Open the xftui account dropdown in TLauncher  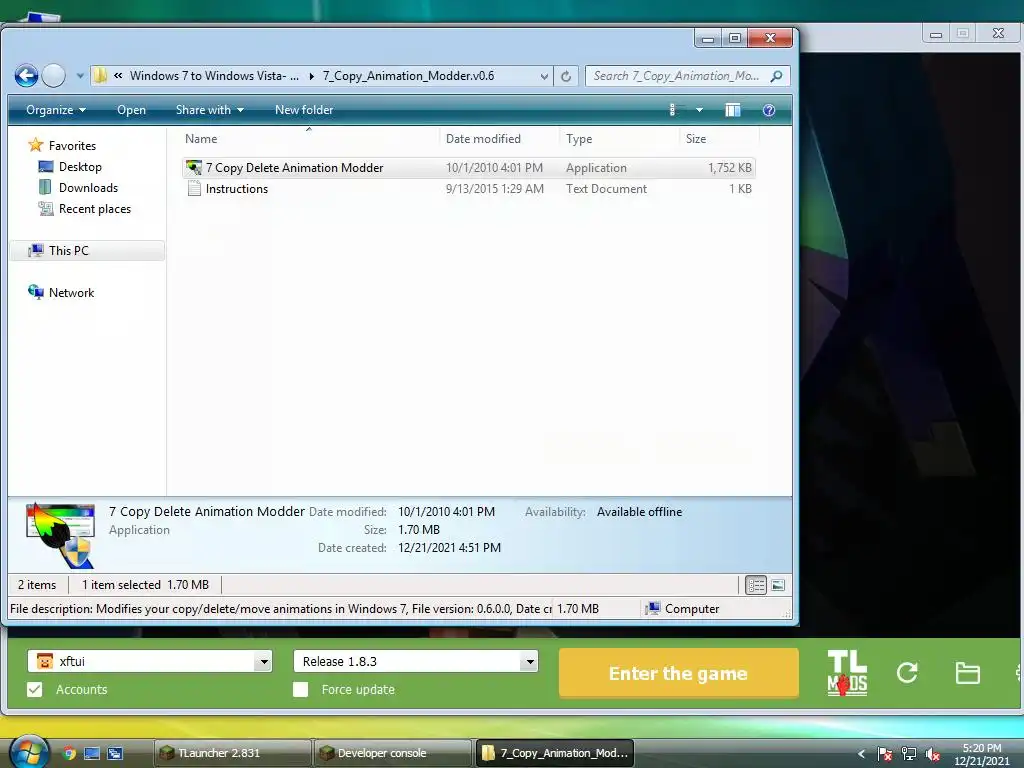[263, 662]
